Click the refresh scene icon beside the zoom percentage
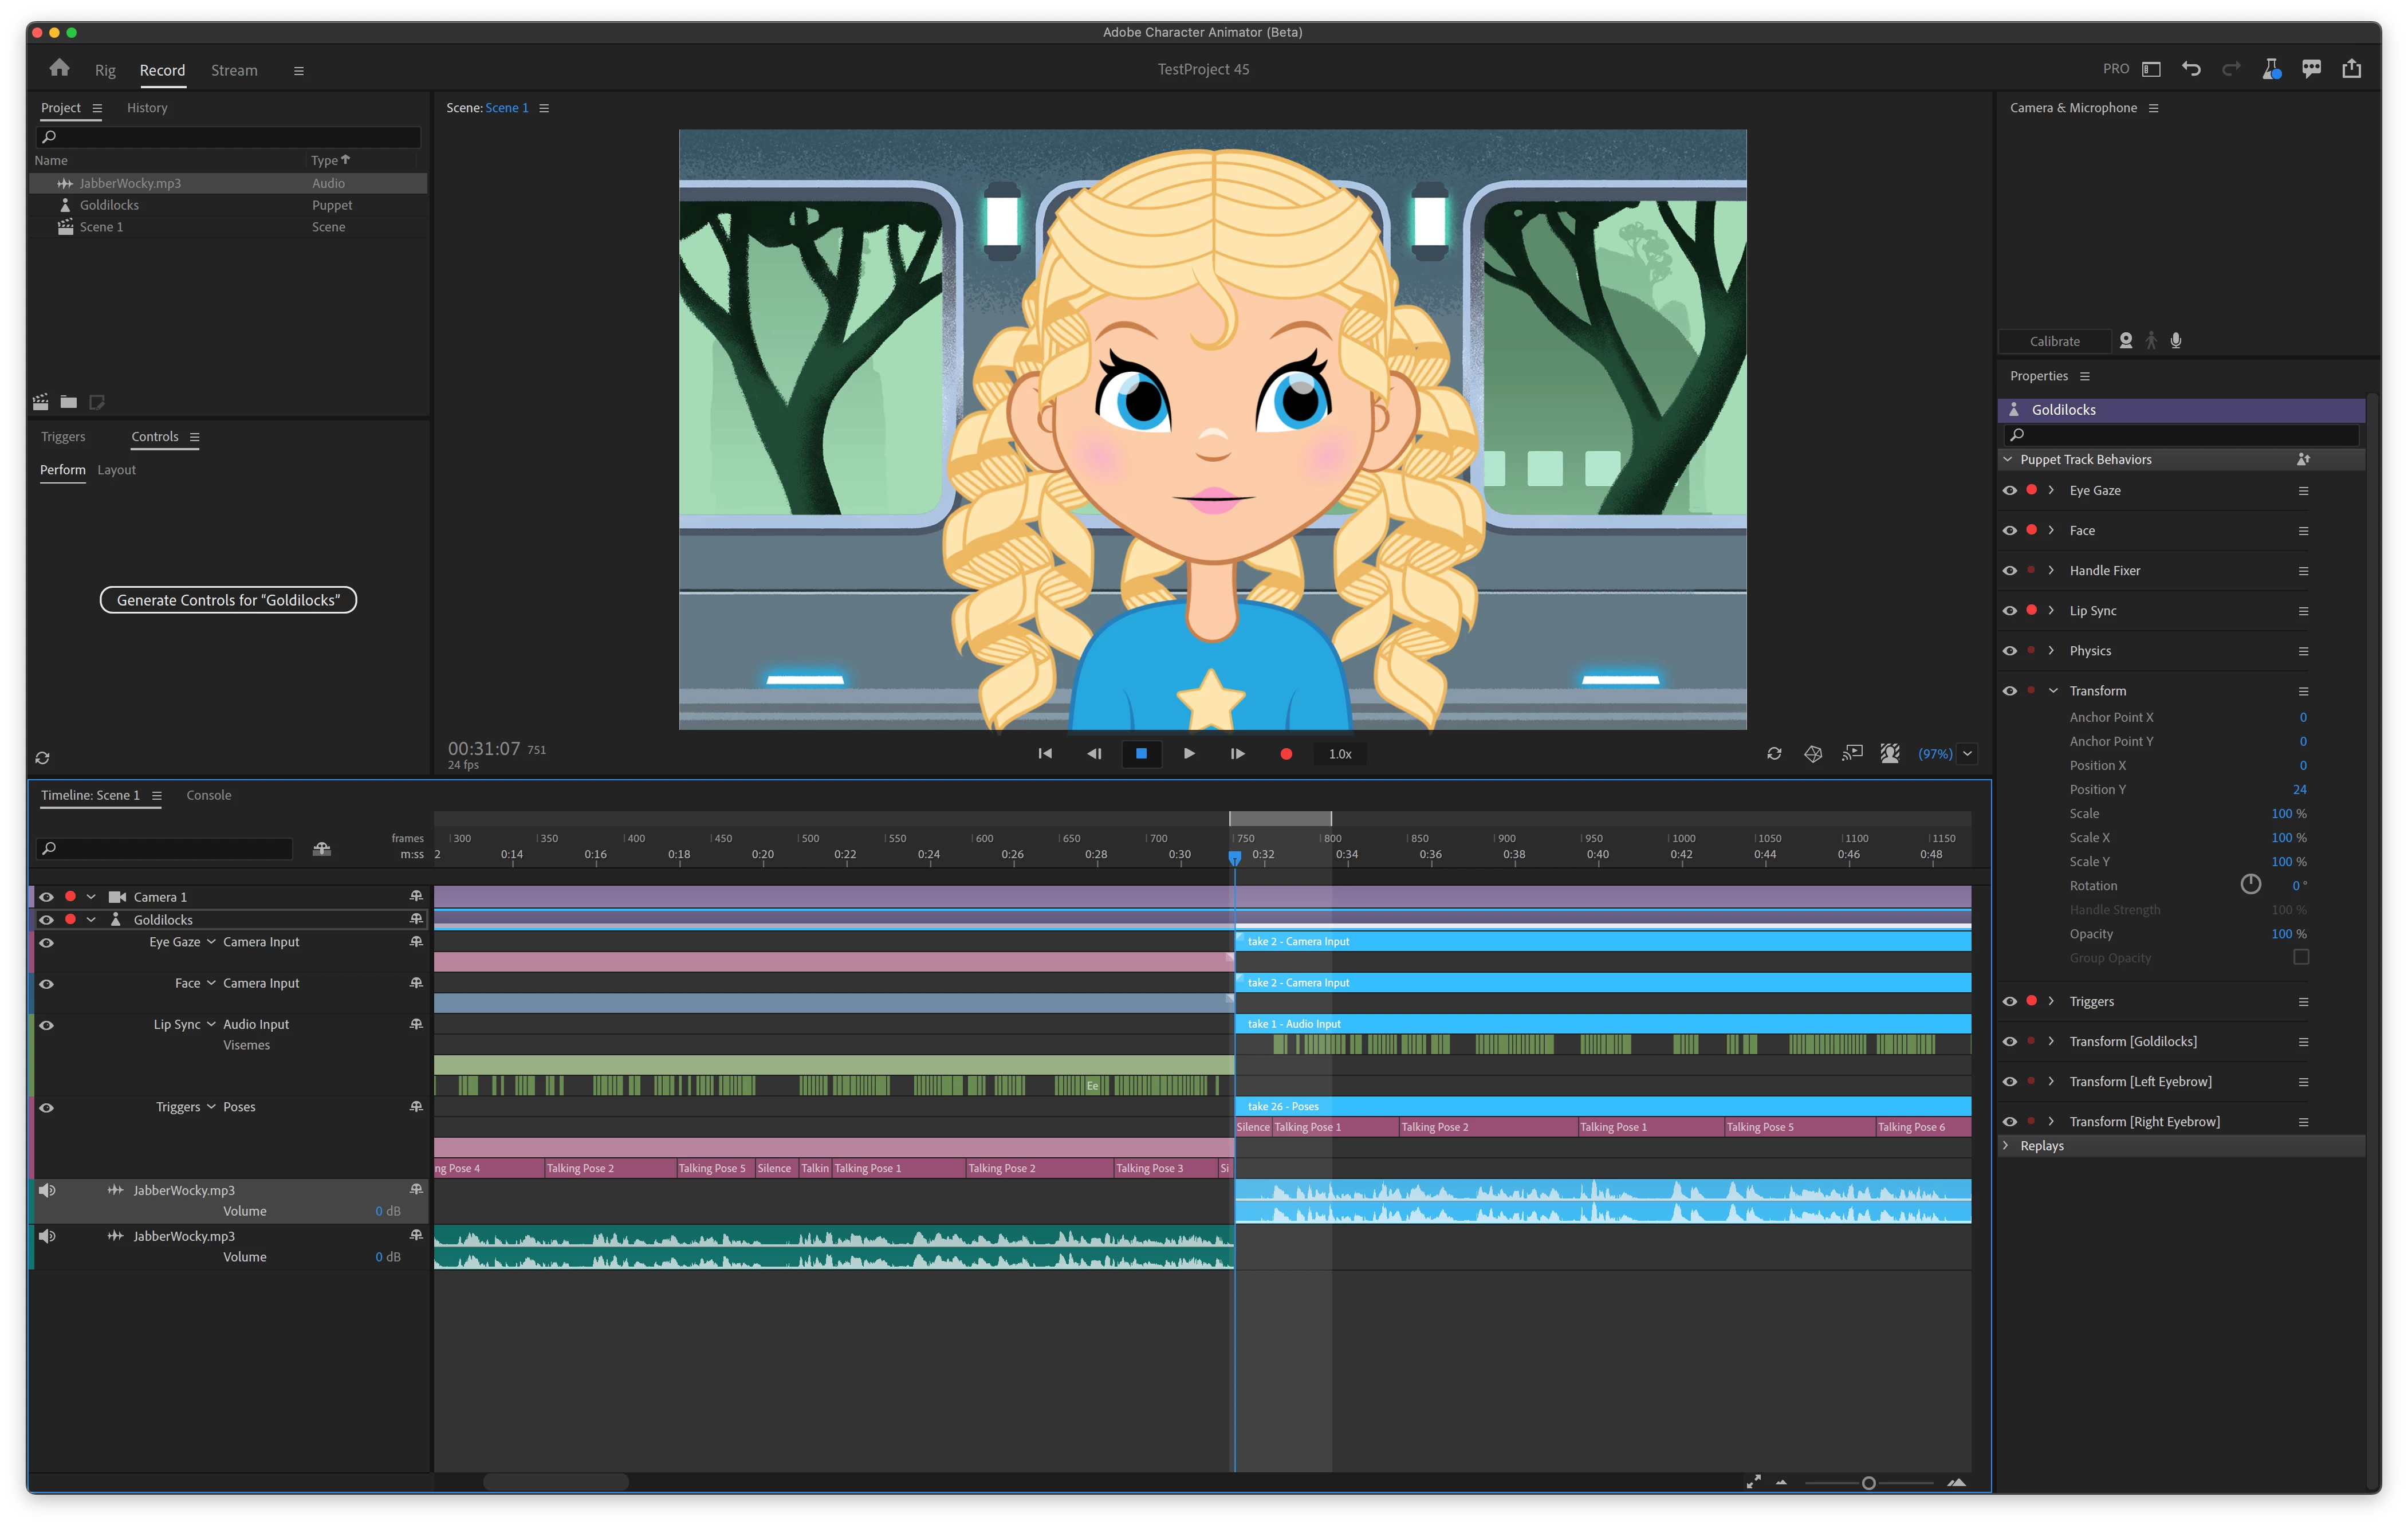The image size is (2408, 1525). click(1774, 754)
